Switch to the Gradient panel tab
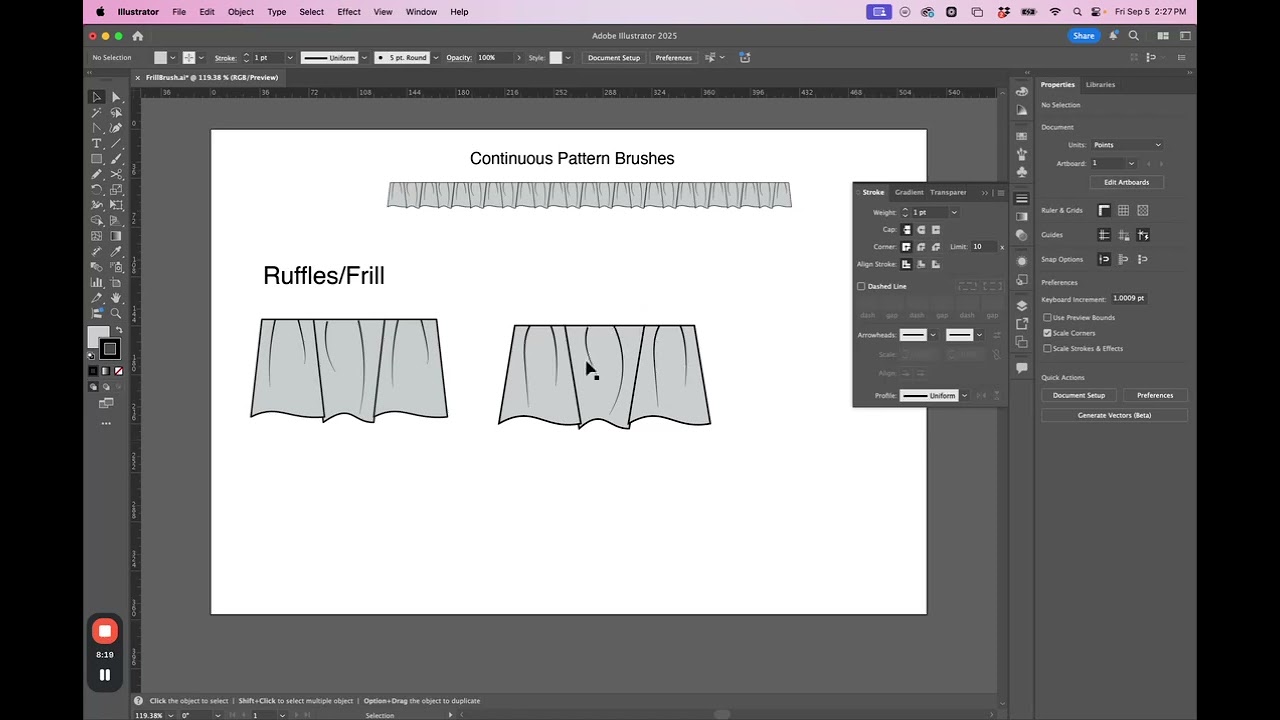Screen dimensions: 1280x720 (909, 192)
